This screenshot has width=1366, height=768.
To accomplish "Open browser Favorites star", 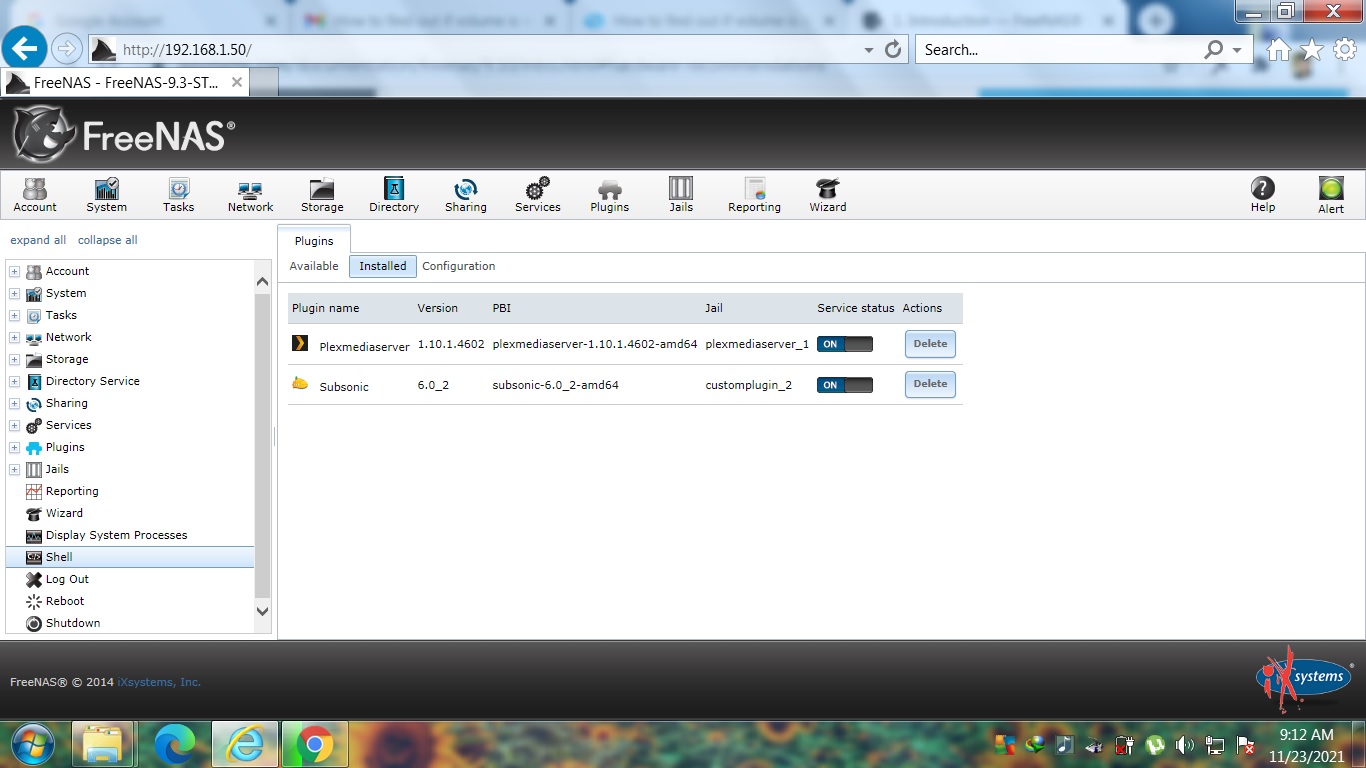I will pyautogui.click(x=1312, y=50).
